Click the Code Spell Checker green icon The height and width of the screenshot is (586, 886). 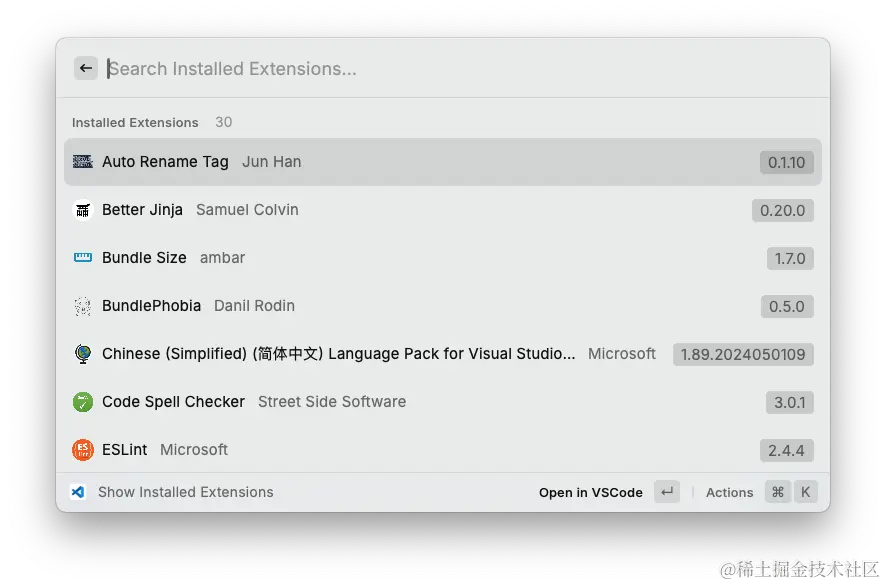pos(83,402)
